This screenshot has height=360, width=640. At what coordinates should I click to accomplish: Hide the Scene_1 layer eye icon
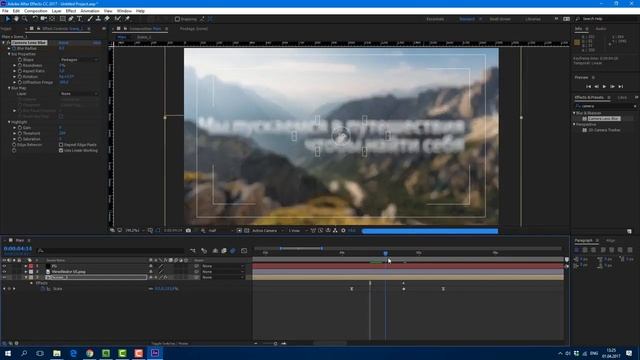[4, 278]
